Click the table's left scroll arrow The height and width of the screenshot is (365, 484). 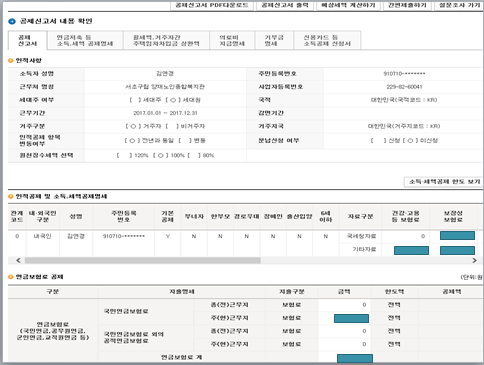click(18, 260)
